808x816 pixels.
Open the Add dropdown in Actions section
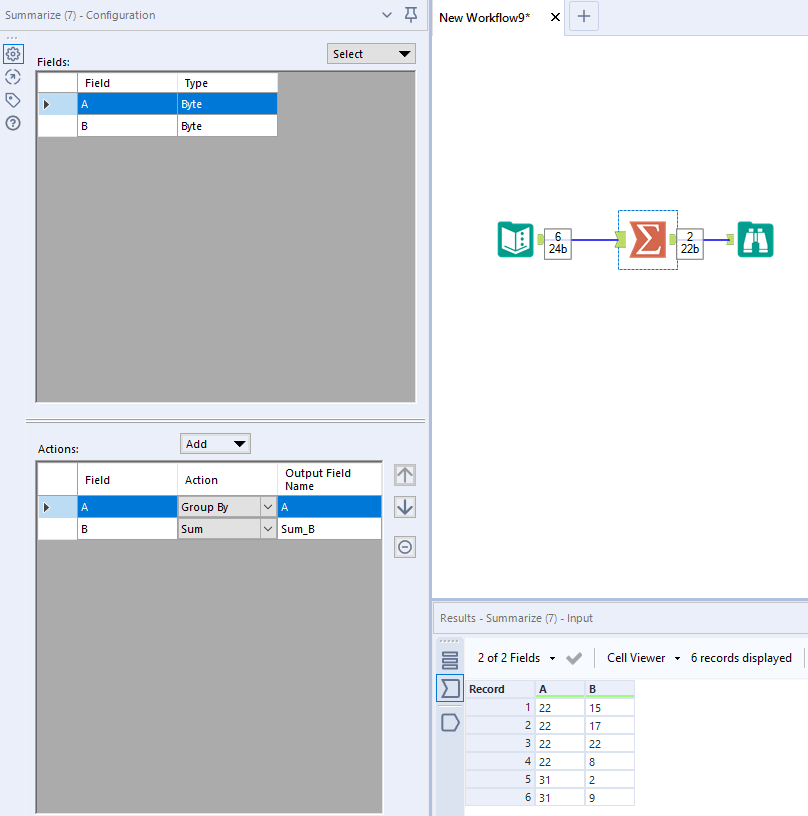[215, 443]
